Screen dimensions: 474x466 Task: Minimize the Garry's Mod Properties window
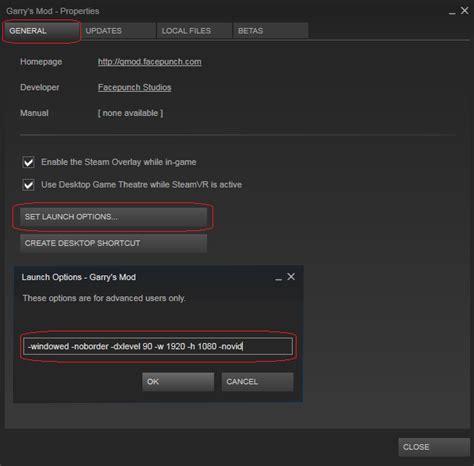click(452, 12)
